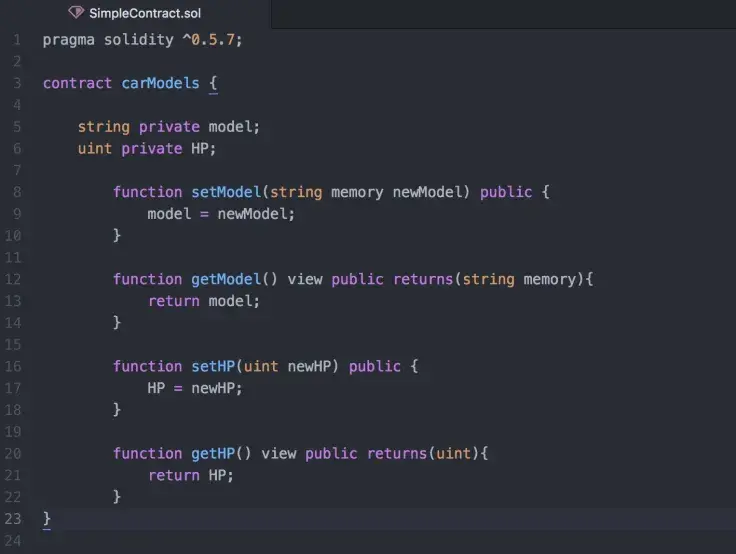
Task: Click the version number '0.5.7'
Action: (x=213, y=40)
